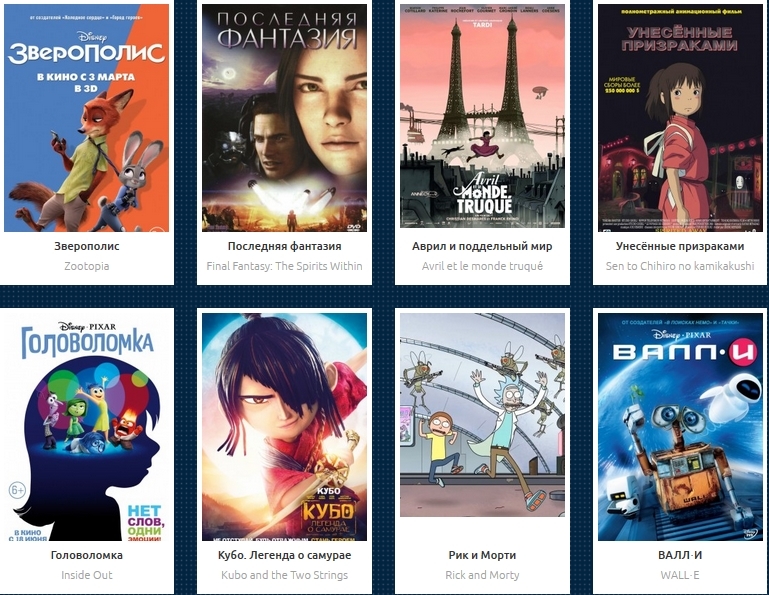Viewport: 769px width, 595px height.
Task: Click the ВАЛЛ·И title link
Action: (680, 555)
